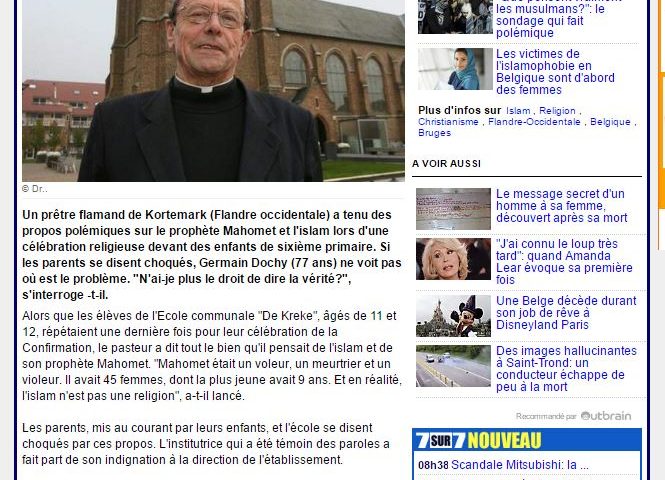Open the Amanda Lear article link

(x=564, y=262)
